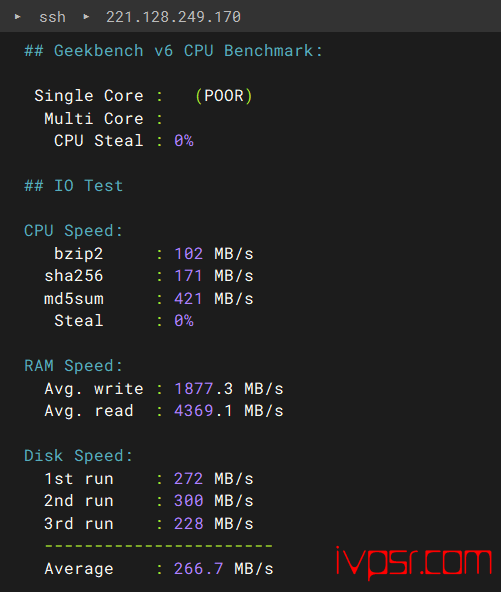Click the (POOR) rating text
Image resolution: width=501 pixels, height=592 pixels.
pyautogui.click(x=224, y=96)
